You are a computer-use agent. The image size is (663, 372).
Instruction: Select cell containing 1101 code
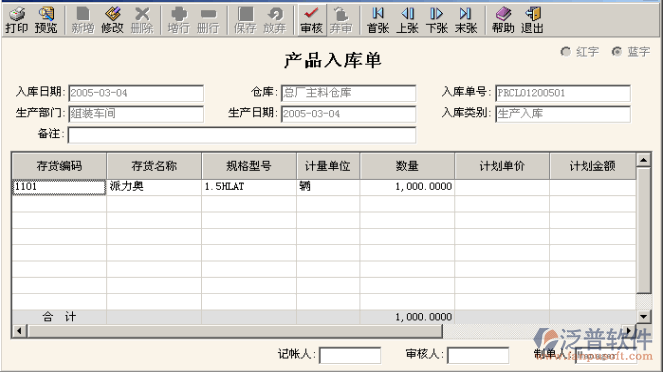point(59,187)
